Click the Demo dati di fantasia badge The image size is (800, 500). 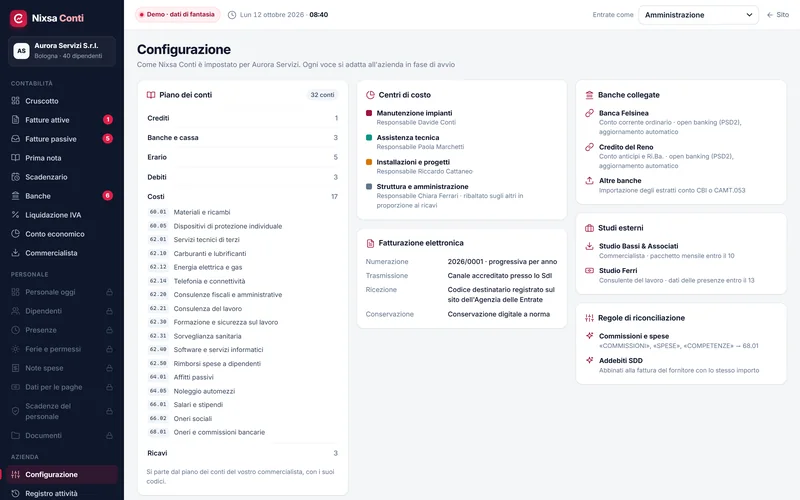tap(178, 14)
